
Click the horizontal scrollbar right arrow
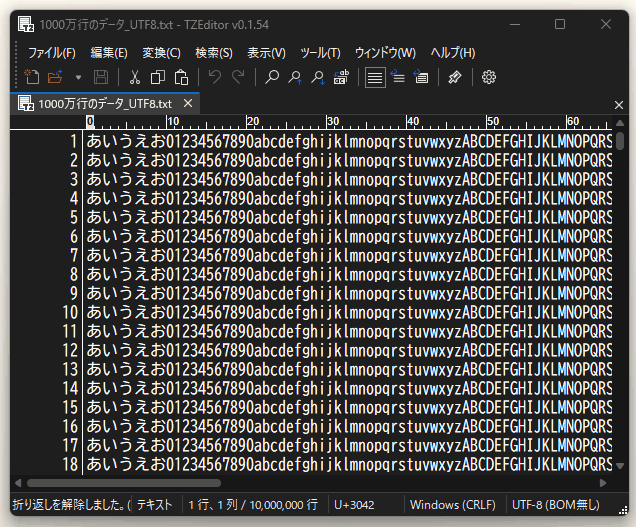coord(603,483)
